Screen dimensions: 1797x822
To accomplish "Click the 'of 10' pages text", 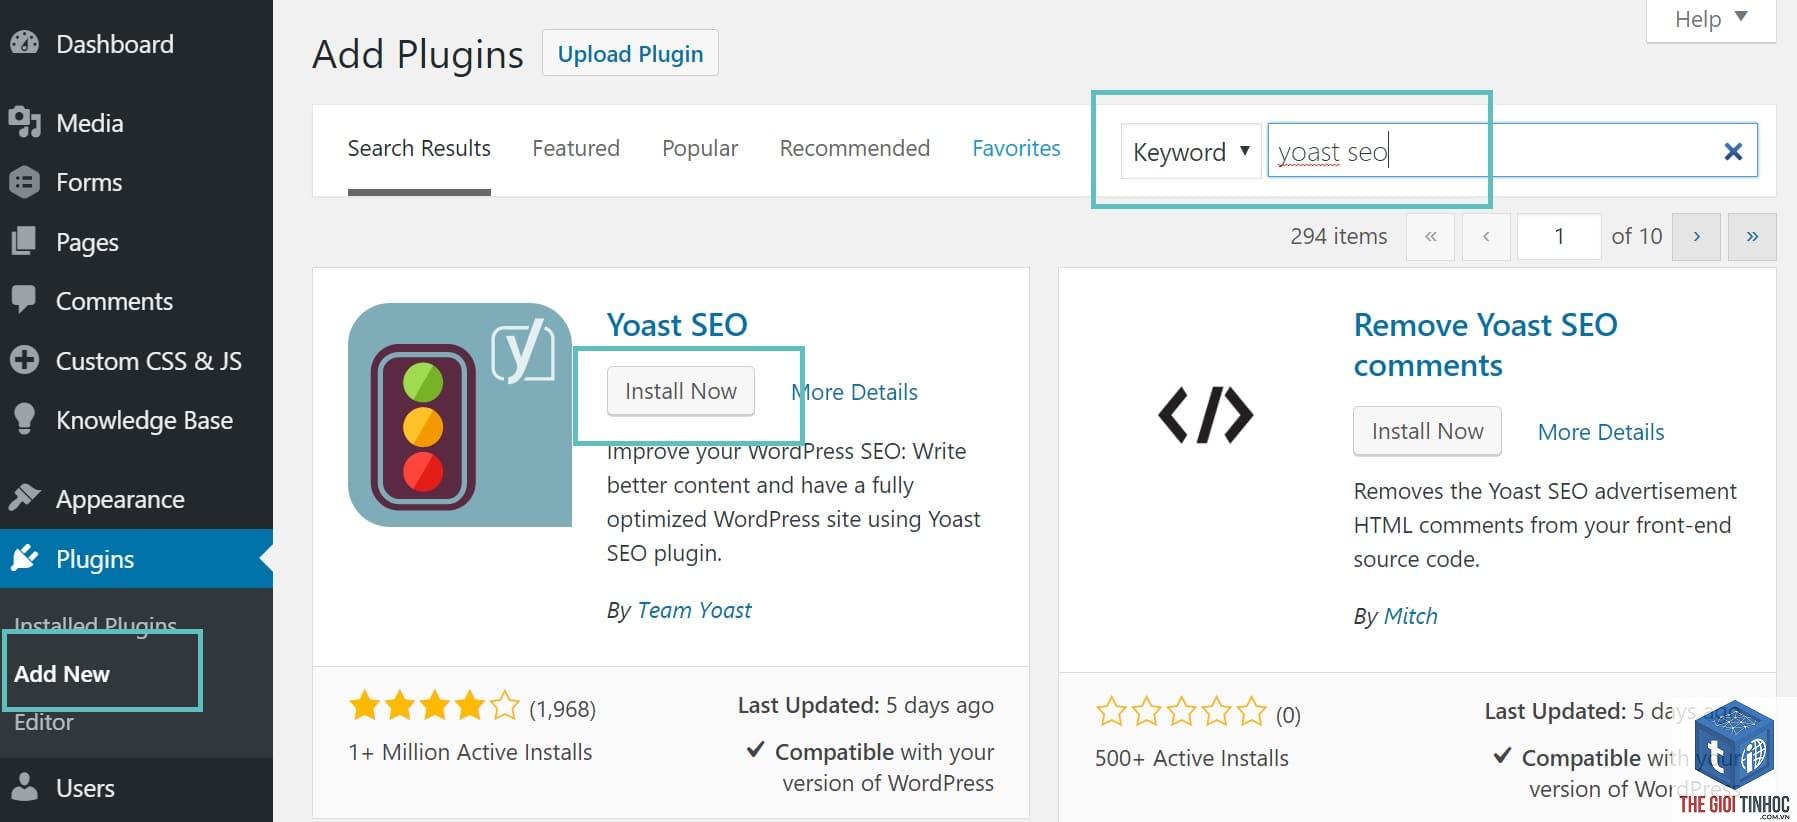I will coord(1637,237).
